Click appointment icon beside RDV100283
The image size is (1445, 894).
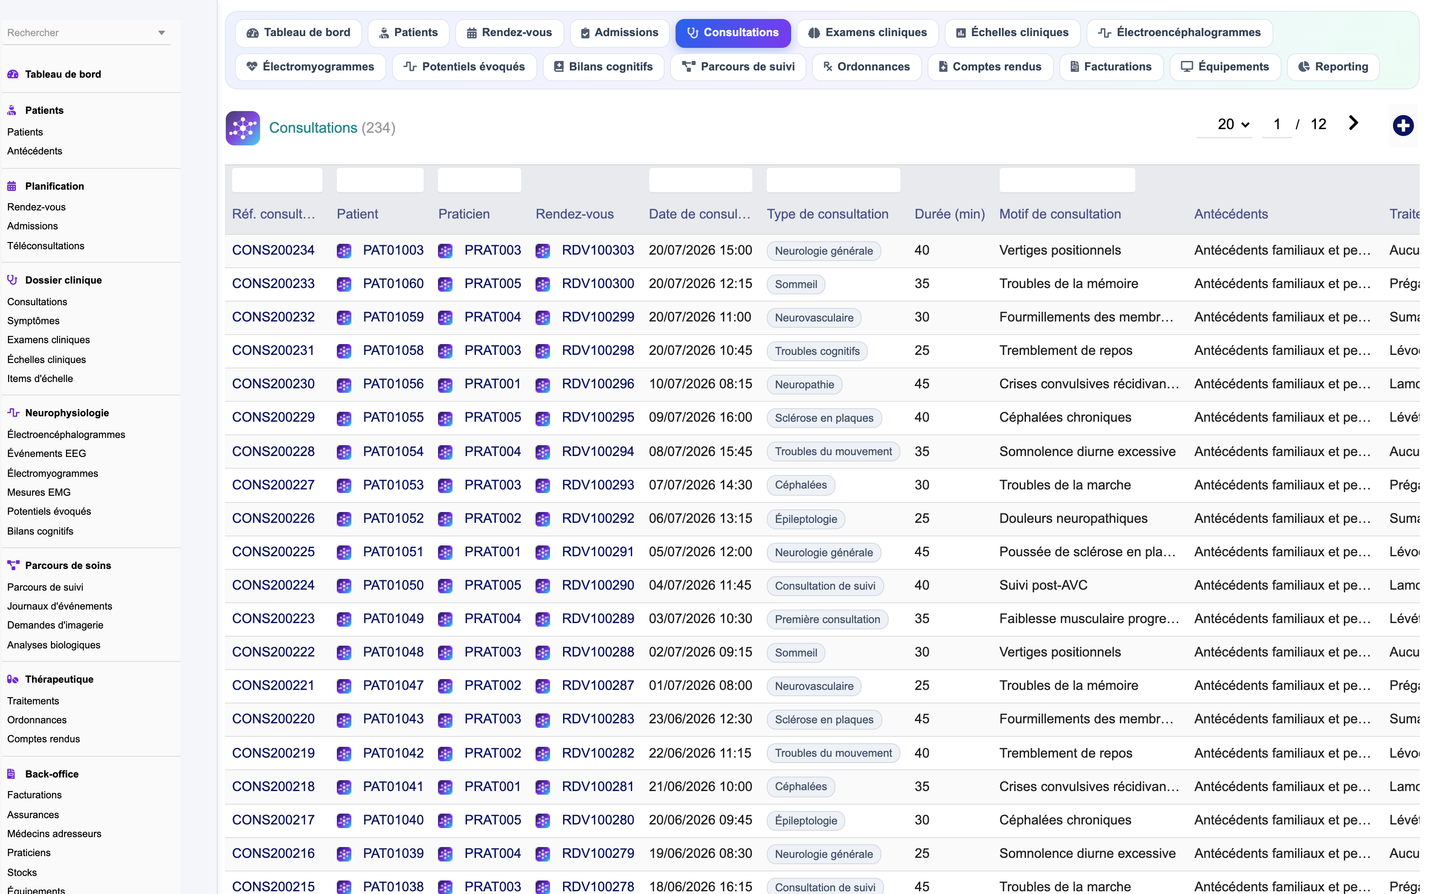pyautogui.click(x=543, y=720)
